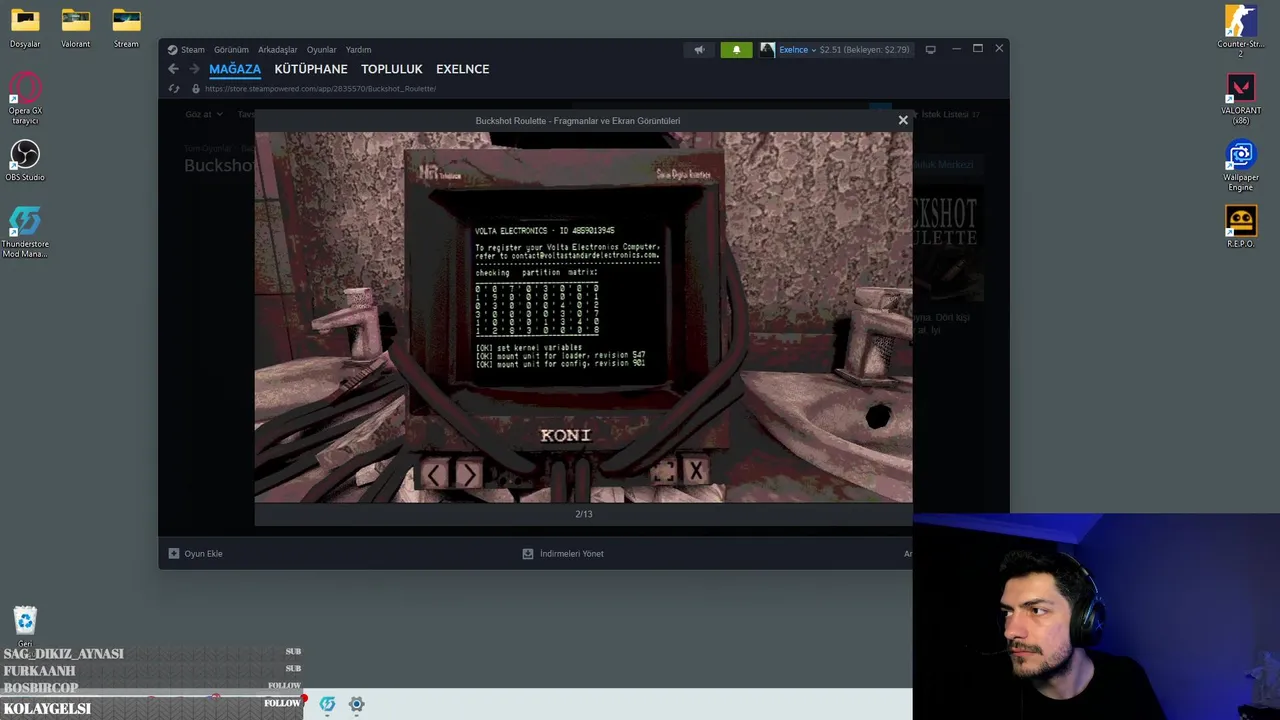Open the Stream desktop folder
1280x720 pixels.
tap(126, 28)
